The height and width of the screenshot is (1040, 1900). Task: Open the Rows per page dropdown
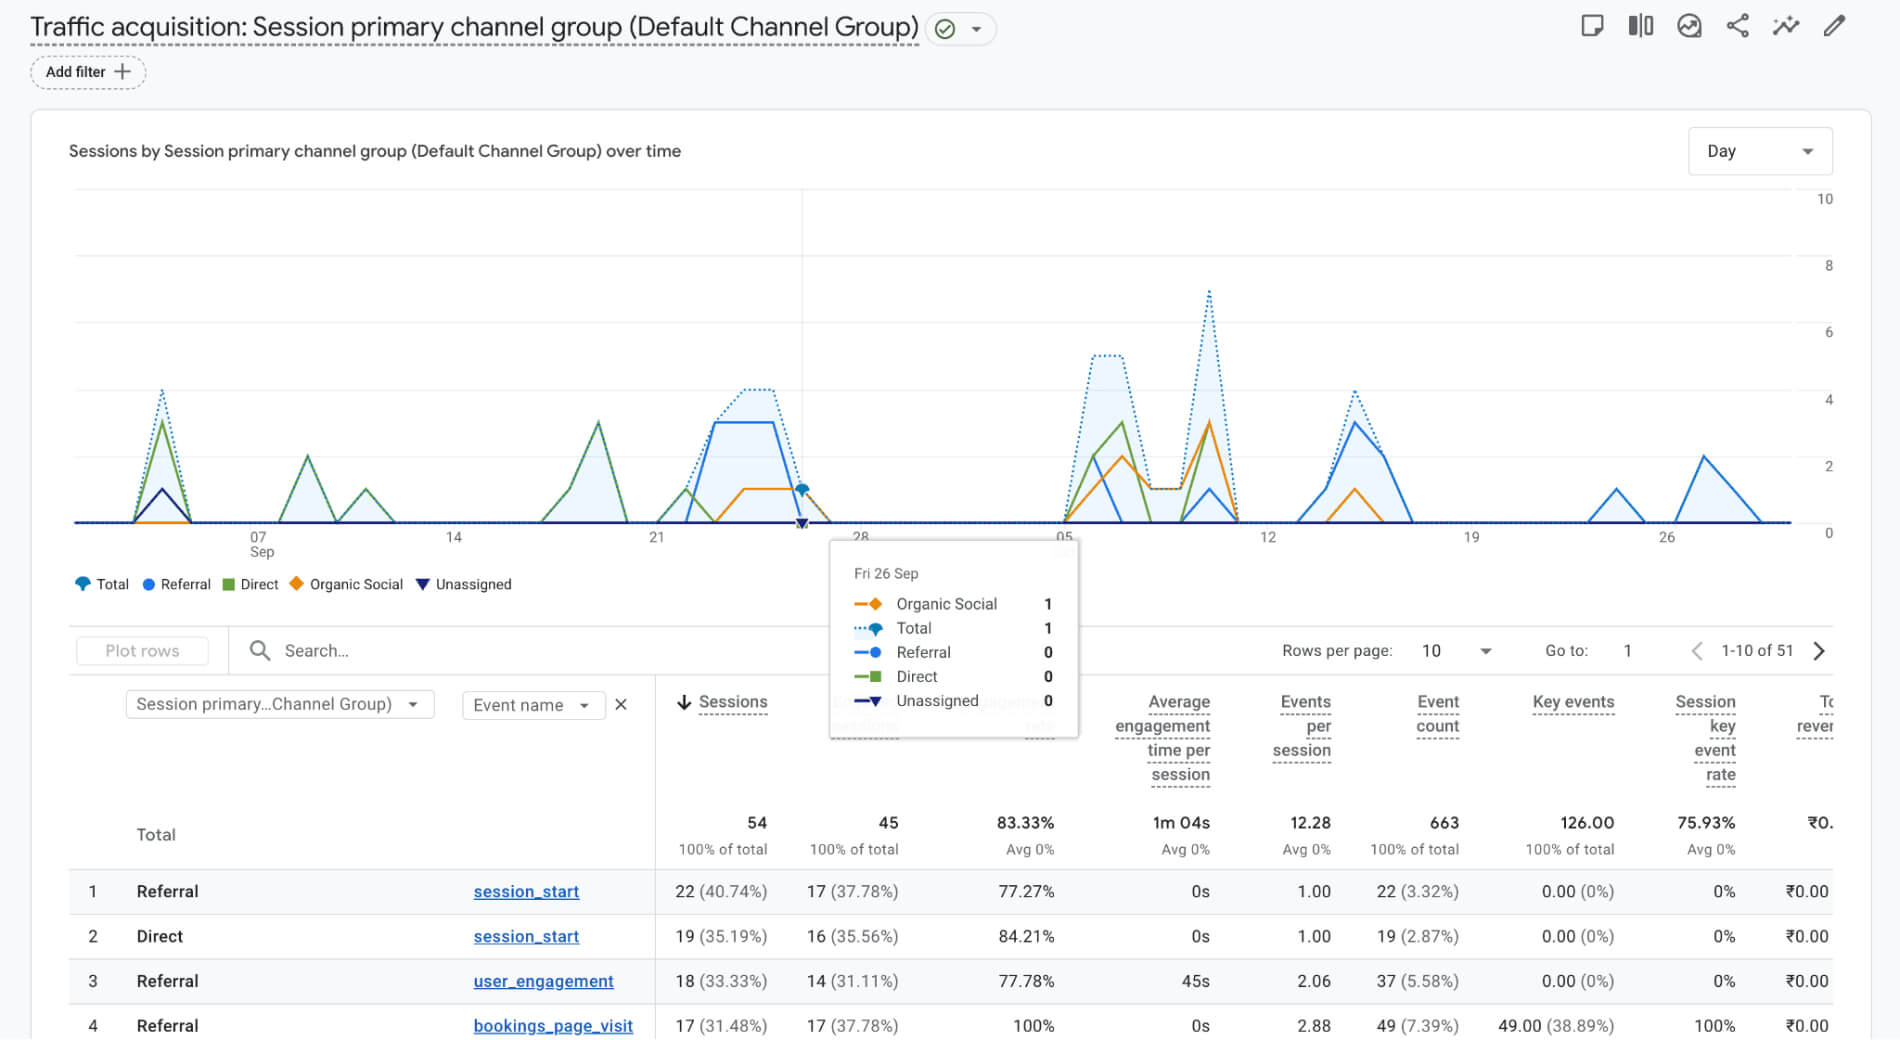(1455, 650)
